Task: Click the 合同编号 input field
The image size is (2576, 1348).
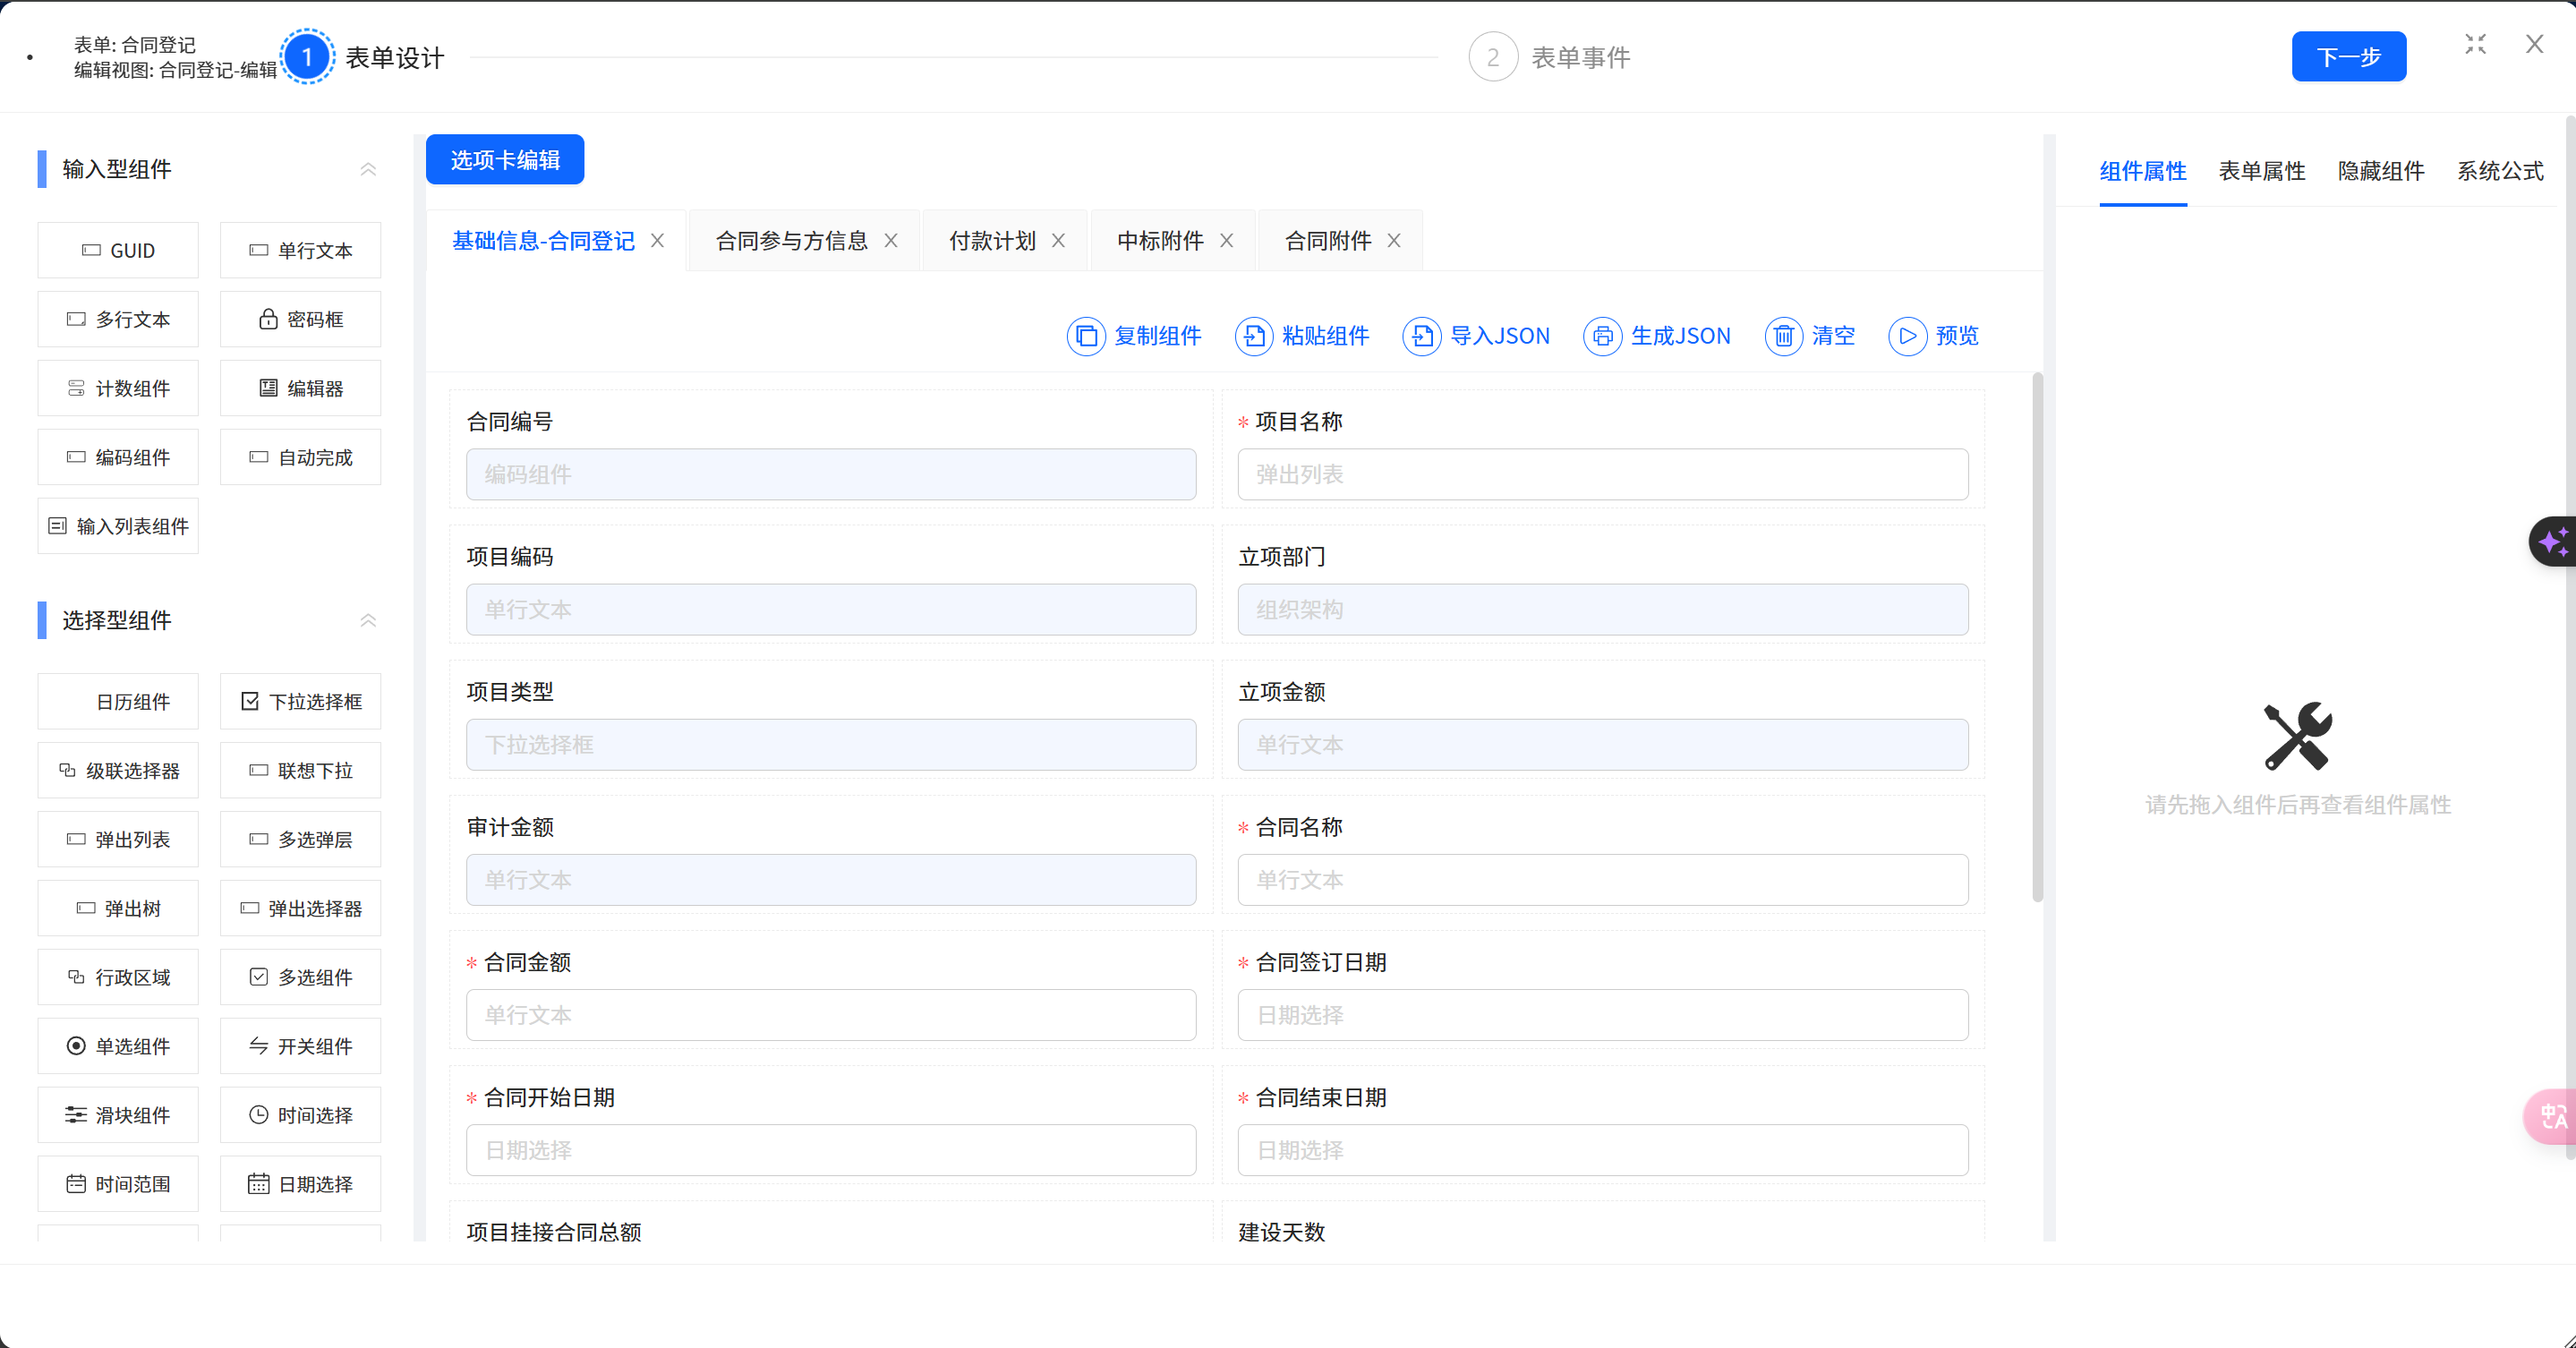Action: pos(831,474)
